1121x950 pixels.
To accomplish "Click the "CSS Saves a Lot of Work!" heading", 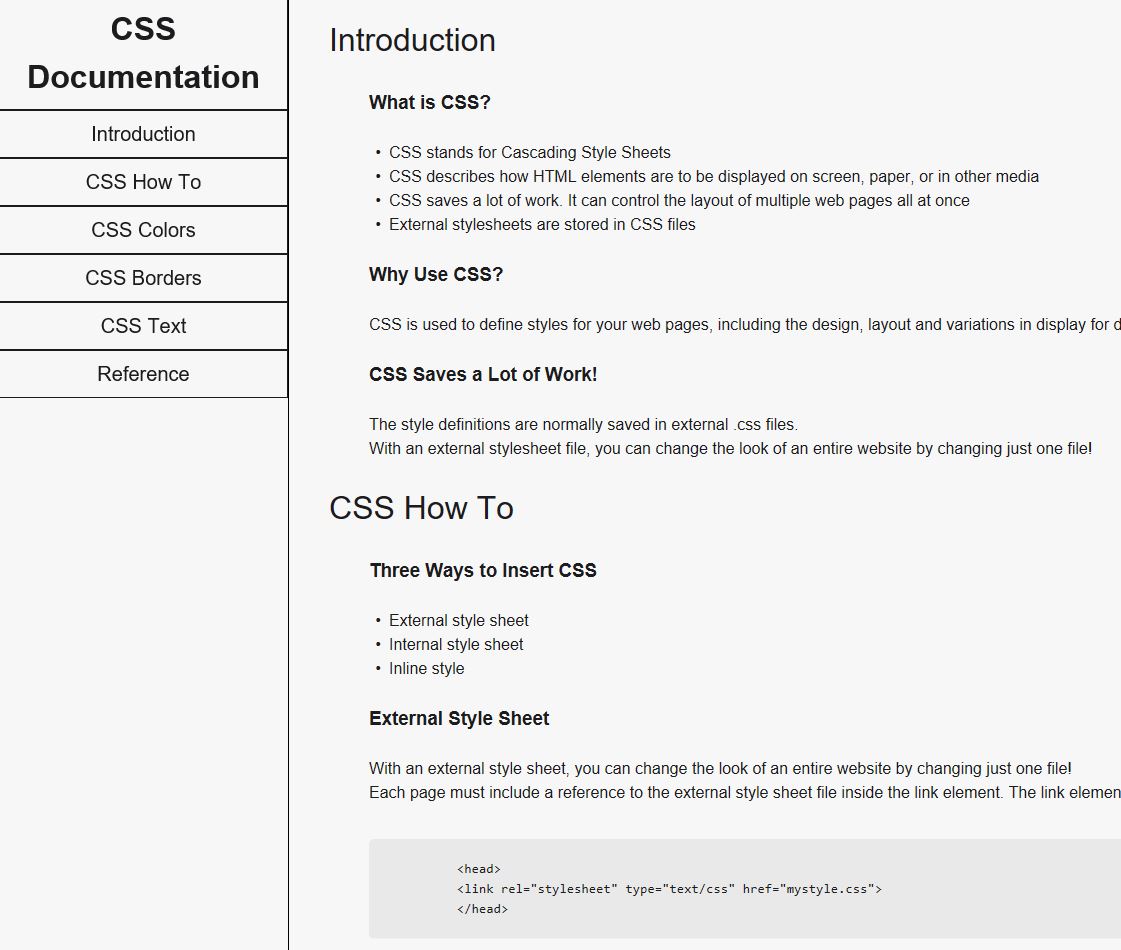I will pyautogui.click(x=483, y=375).
